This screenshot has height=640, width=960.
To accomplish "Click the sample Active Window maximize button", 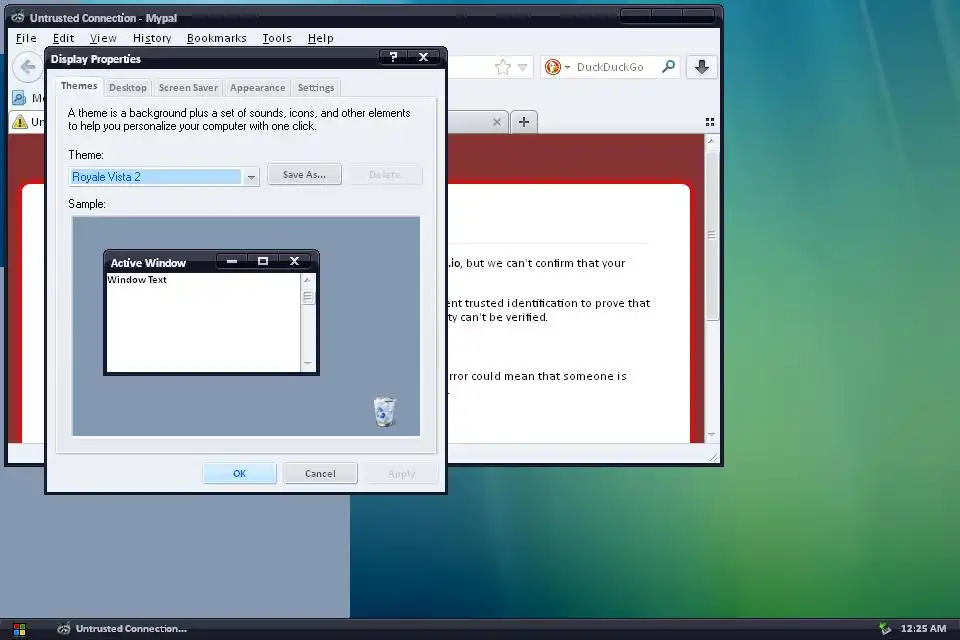I will (263, 261).
